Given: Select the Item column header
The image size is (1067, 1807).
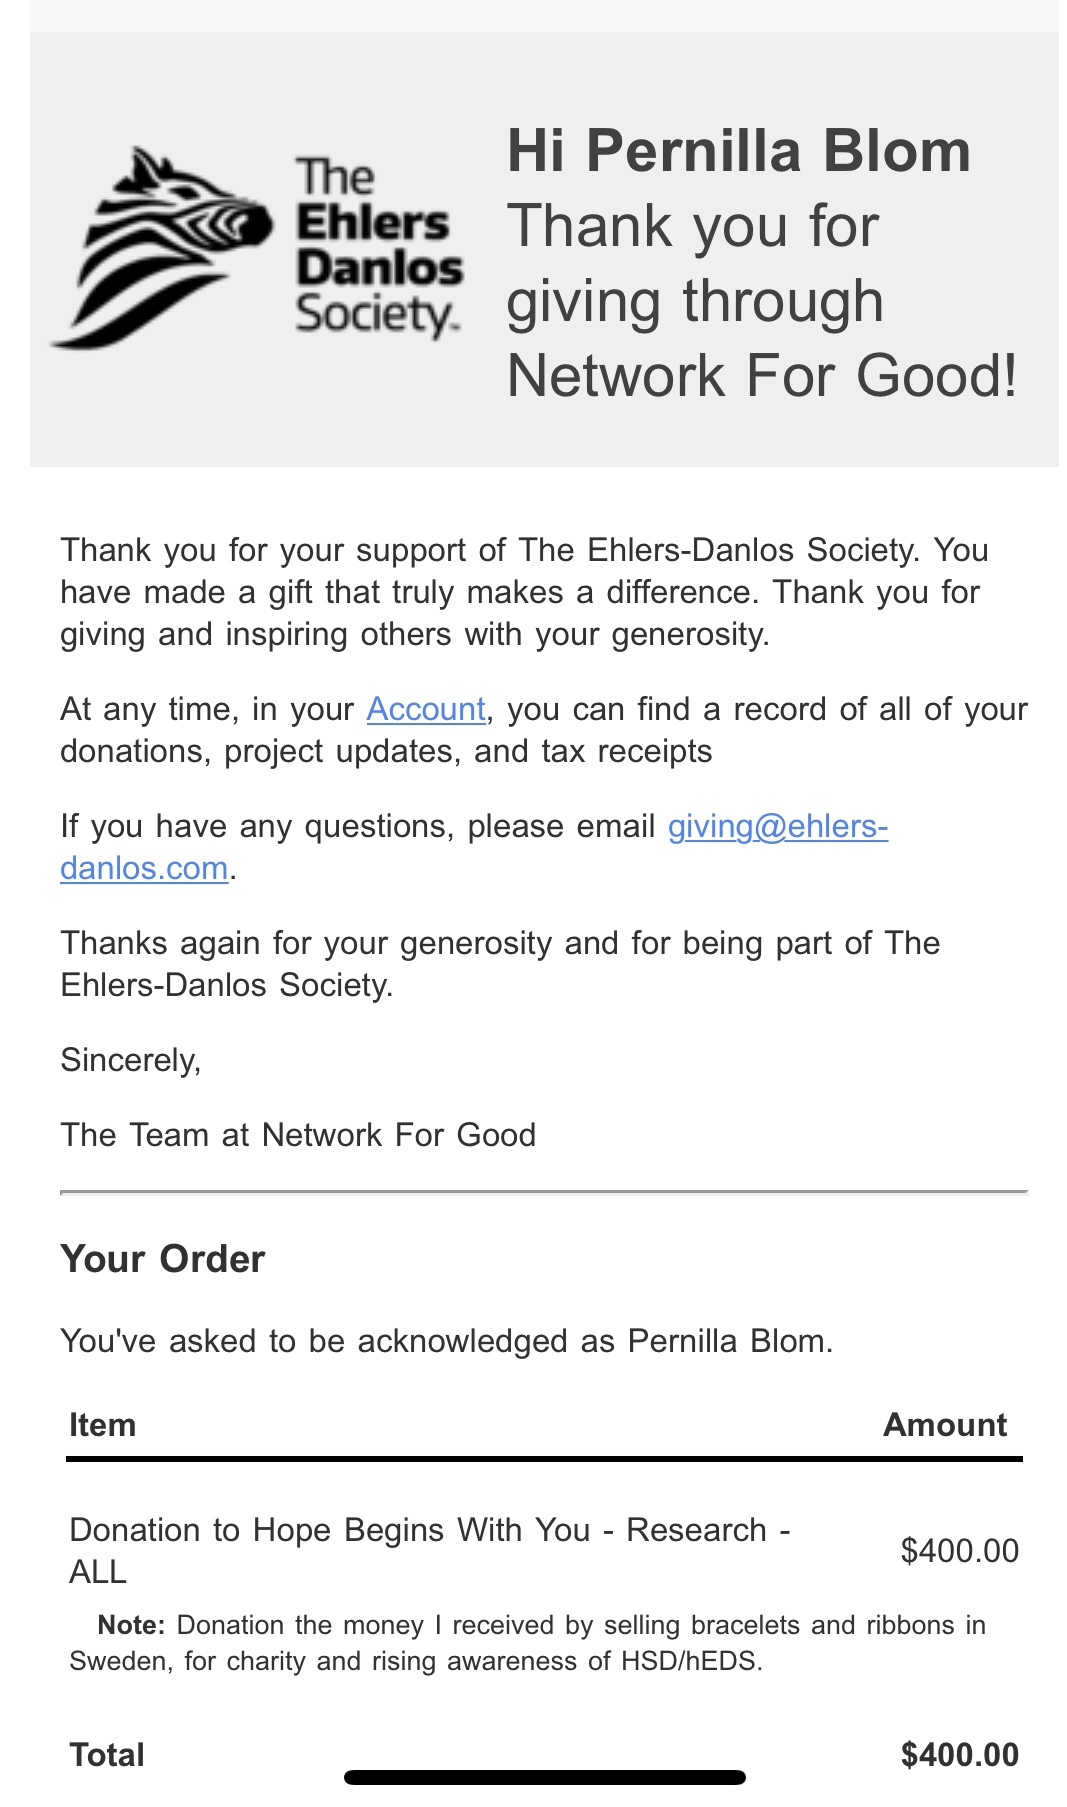Looking at the screenshot, I should (102, 1425).
